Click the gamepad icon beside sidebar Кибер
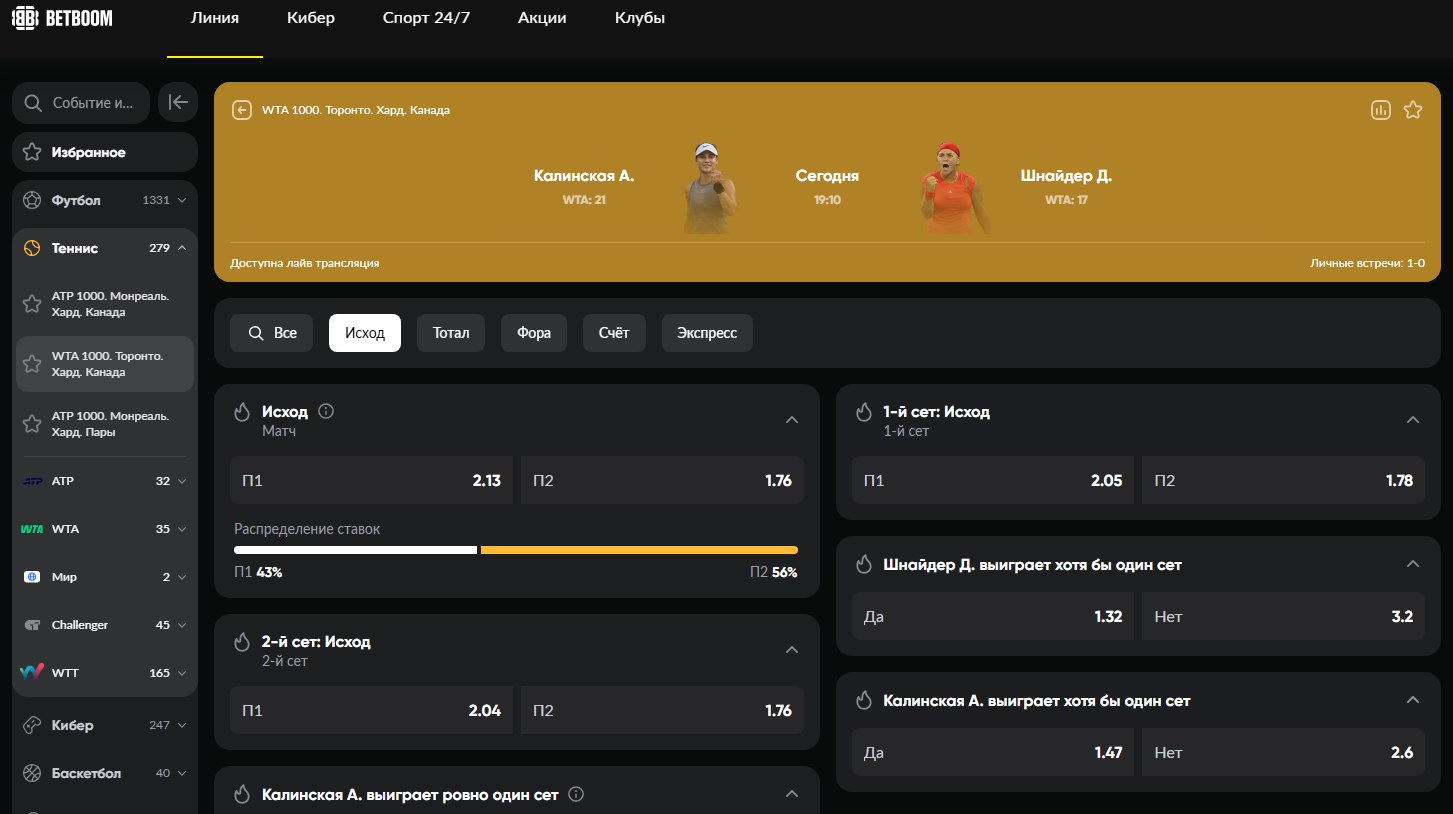This screenshot has width=1453, height=814. click(x=32, y=725)
